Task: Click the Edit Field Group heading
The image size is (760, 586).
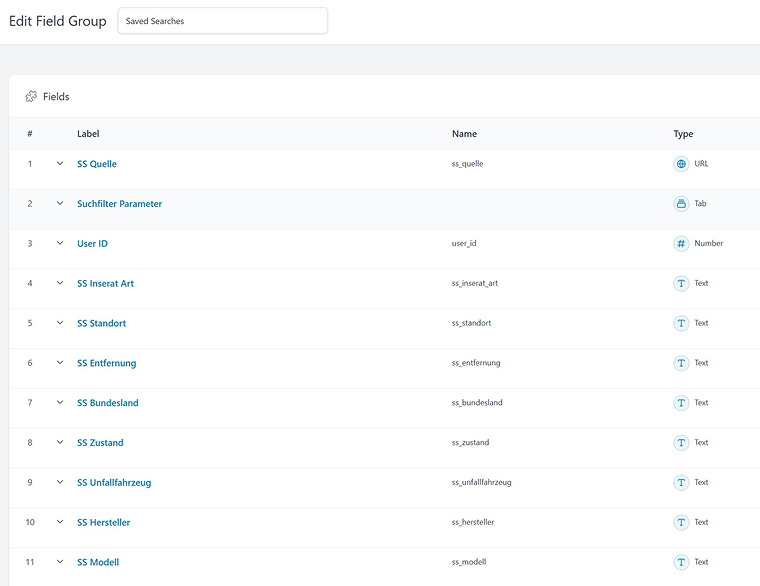Action: [x=58, y=21]
